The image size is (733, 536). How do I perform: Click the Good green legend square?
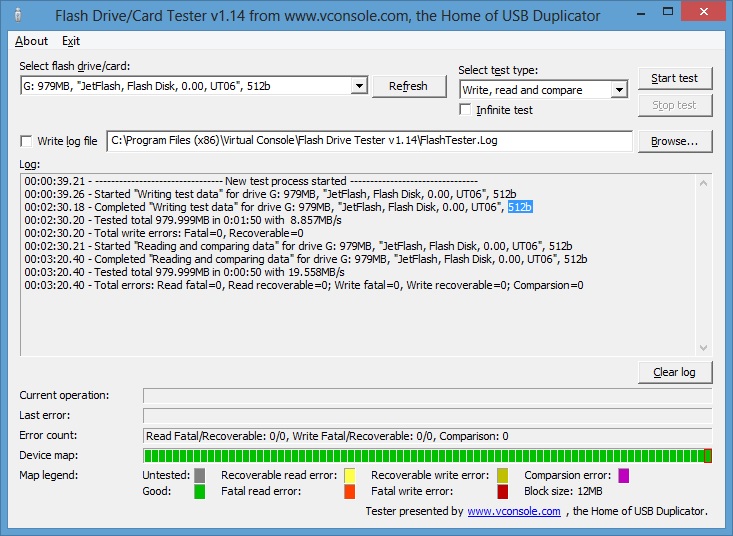pyautogui.click(x=200, y=492)
